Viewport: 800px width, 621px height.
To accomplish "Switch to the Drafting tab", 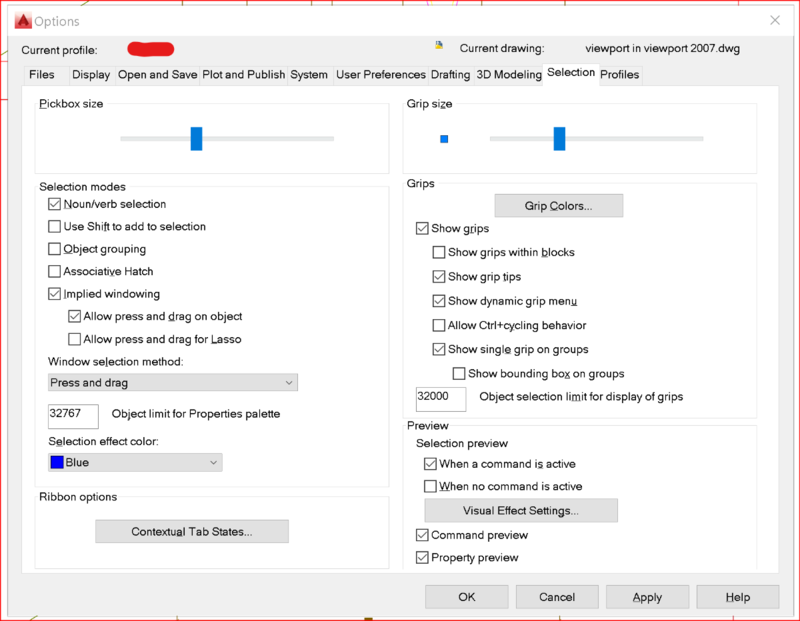I will [450, 75].
